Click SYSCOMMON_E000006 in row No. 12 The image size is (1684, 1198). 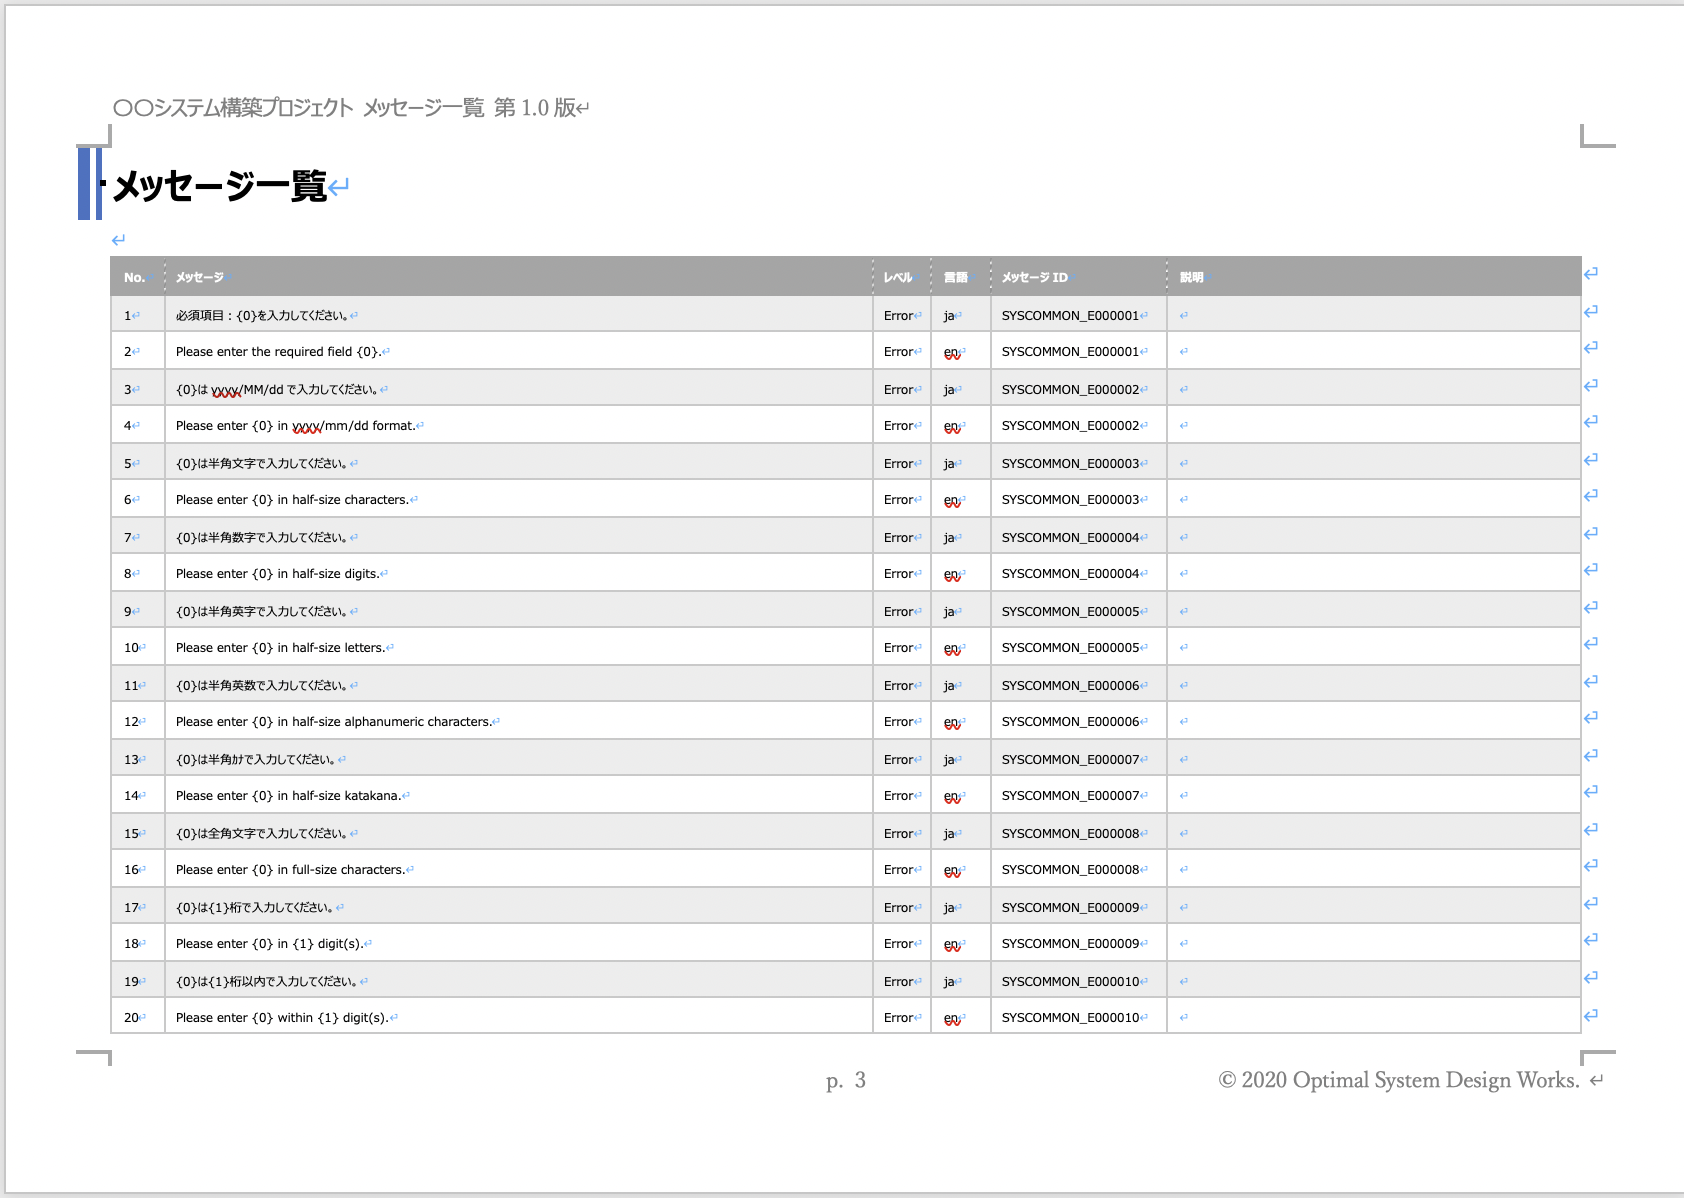(1070, 722)
